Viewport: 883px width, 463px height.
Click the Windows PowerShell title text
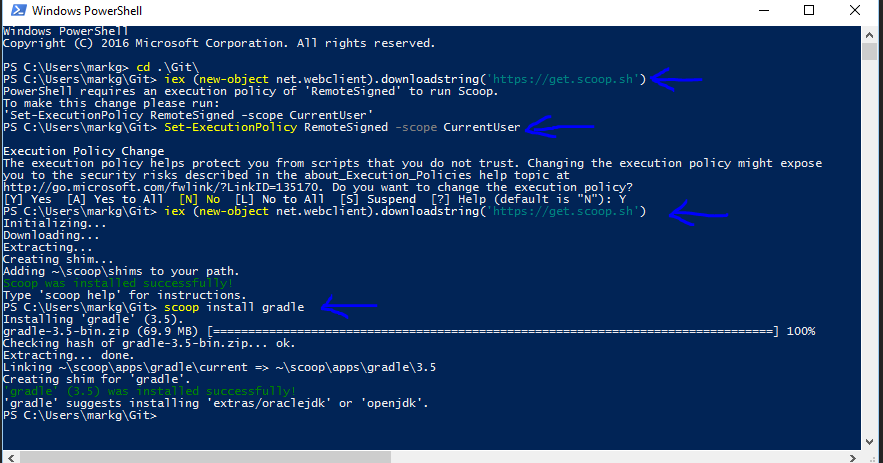[87, 11]
